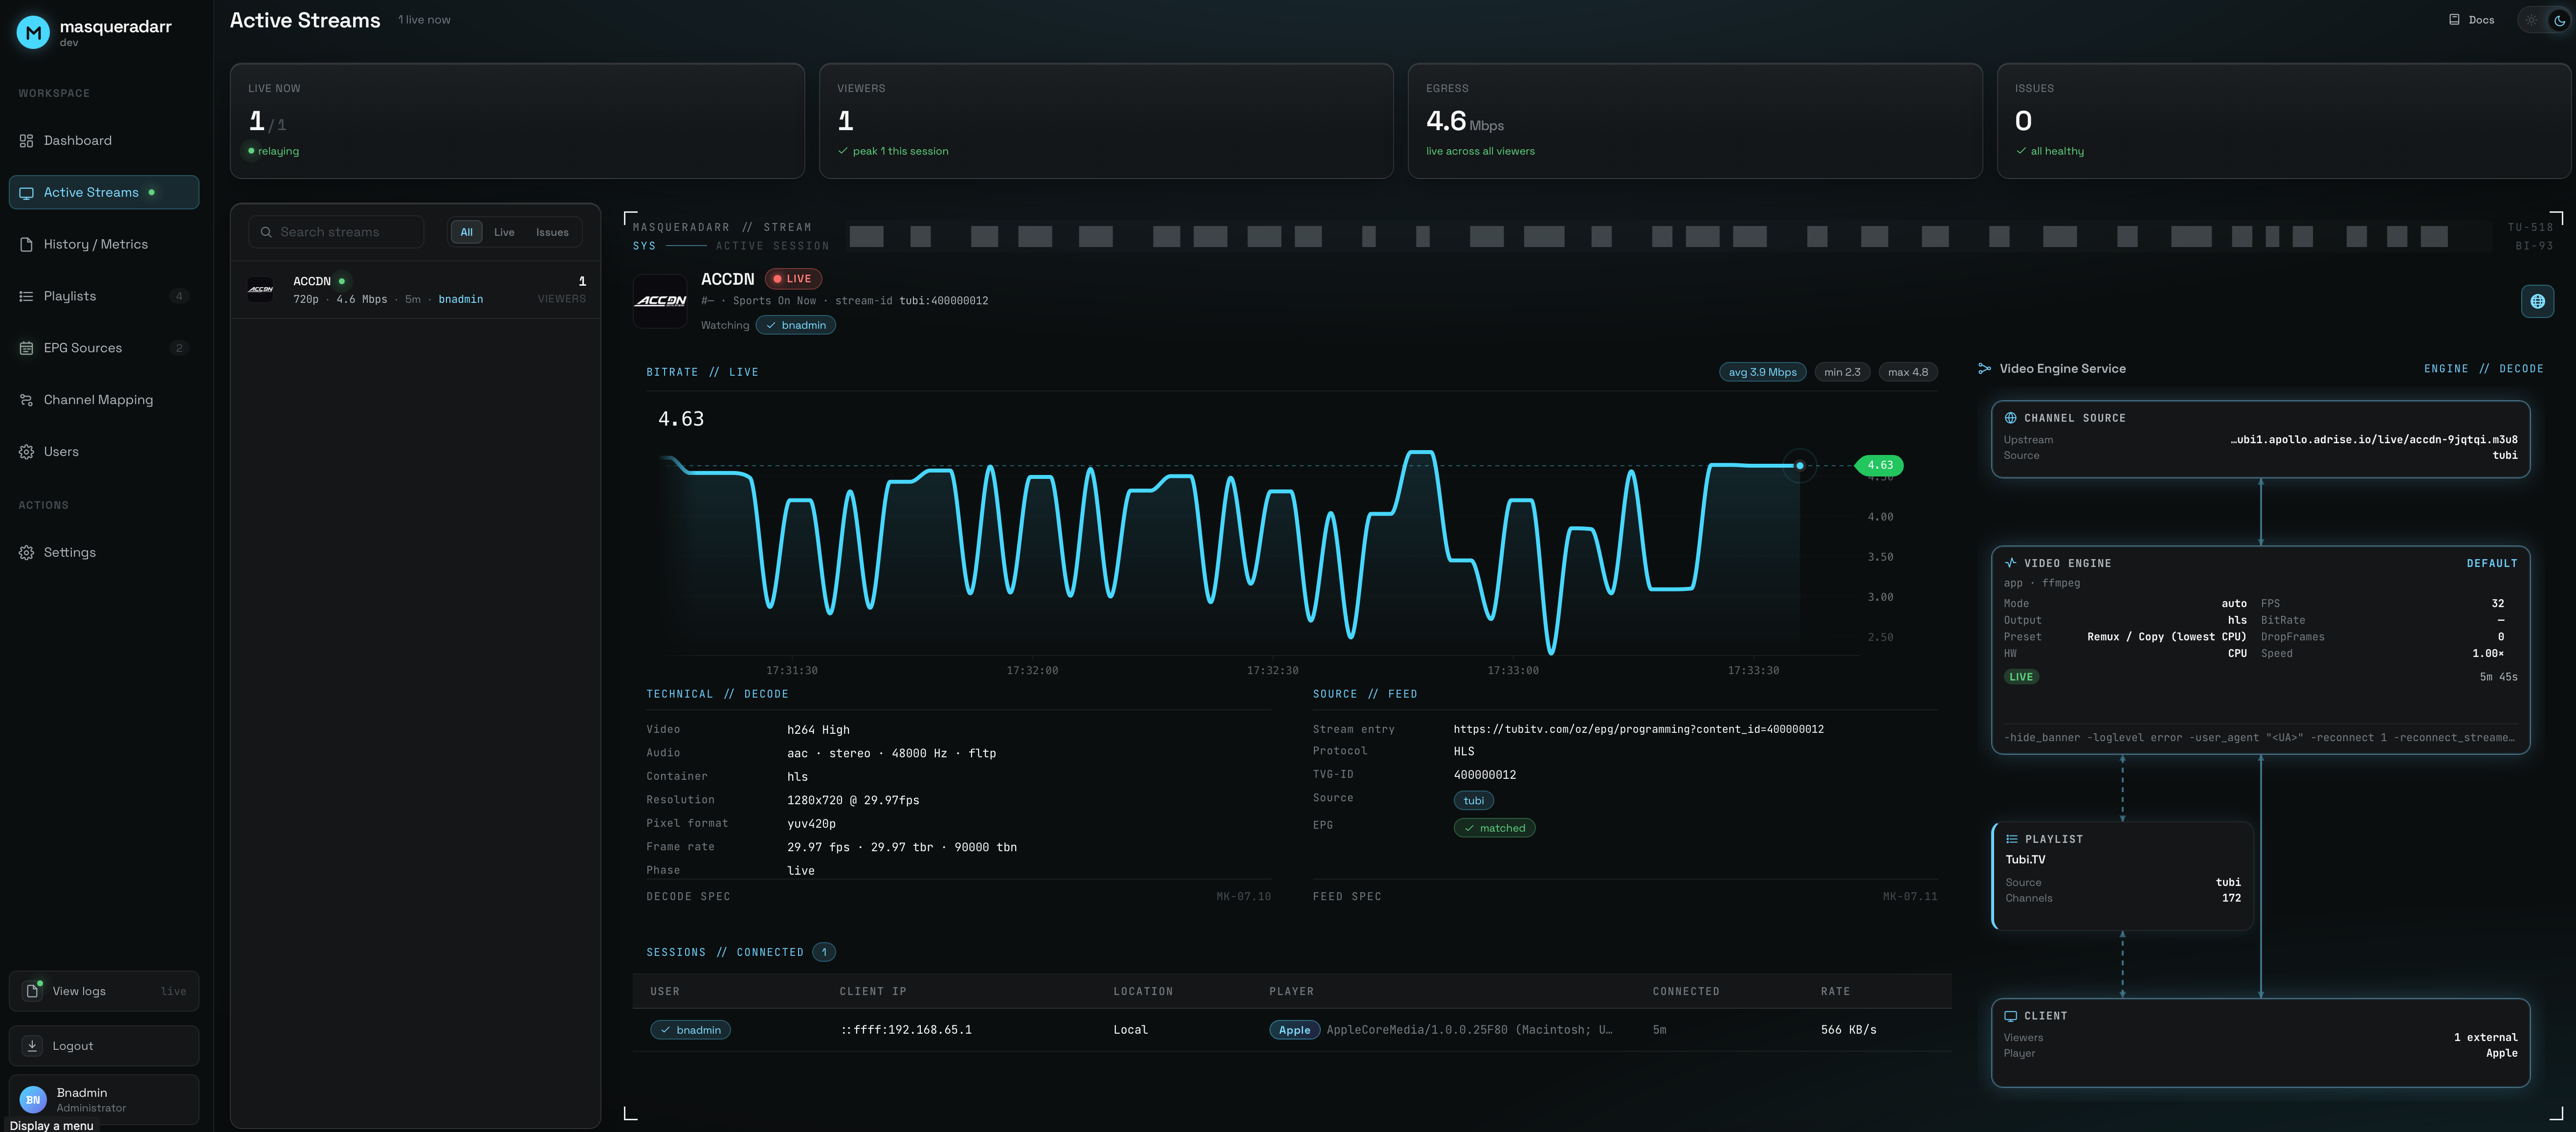
Task: Click the Settings gear icon in sidebar
Action: click(26, 553)
